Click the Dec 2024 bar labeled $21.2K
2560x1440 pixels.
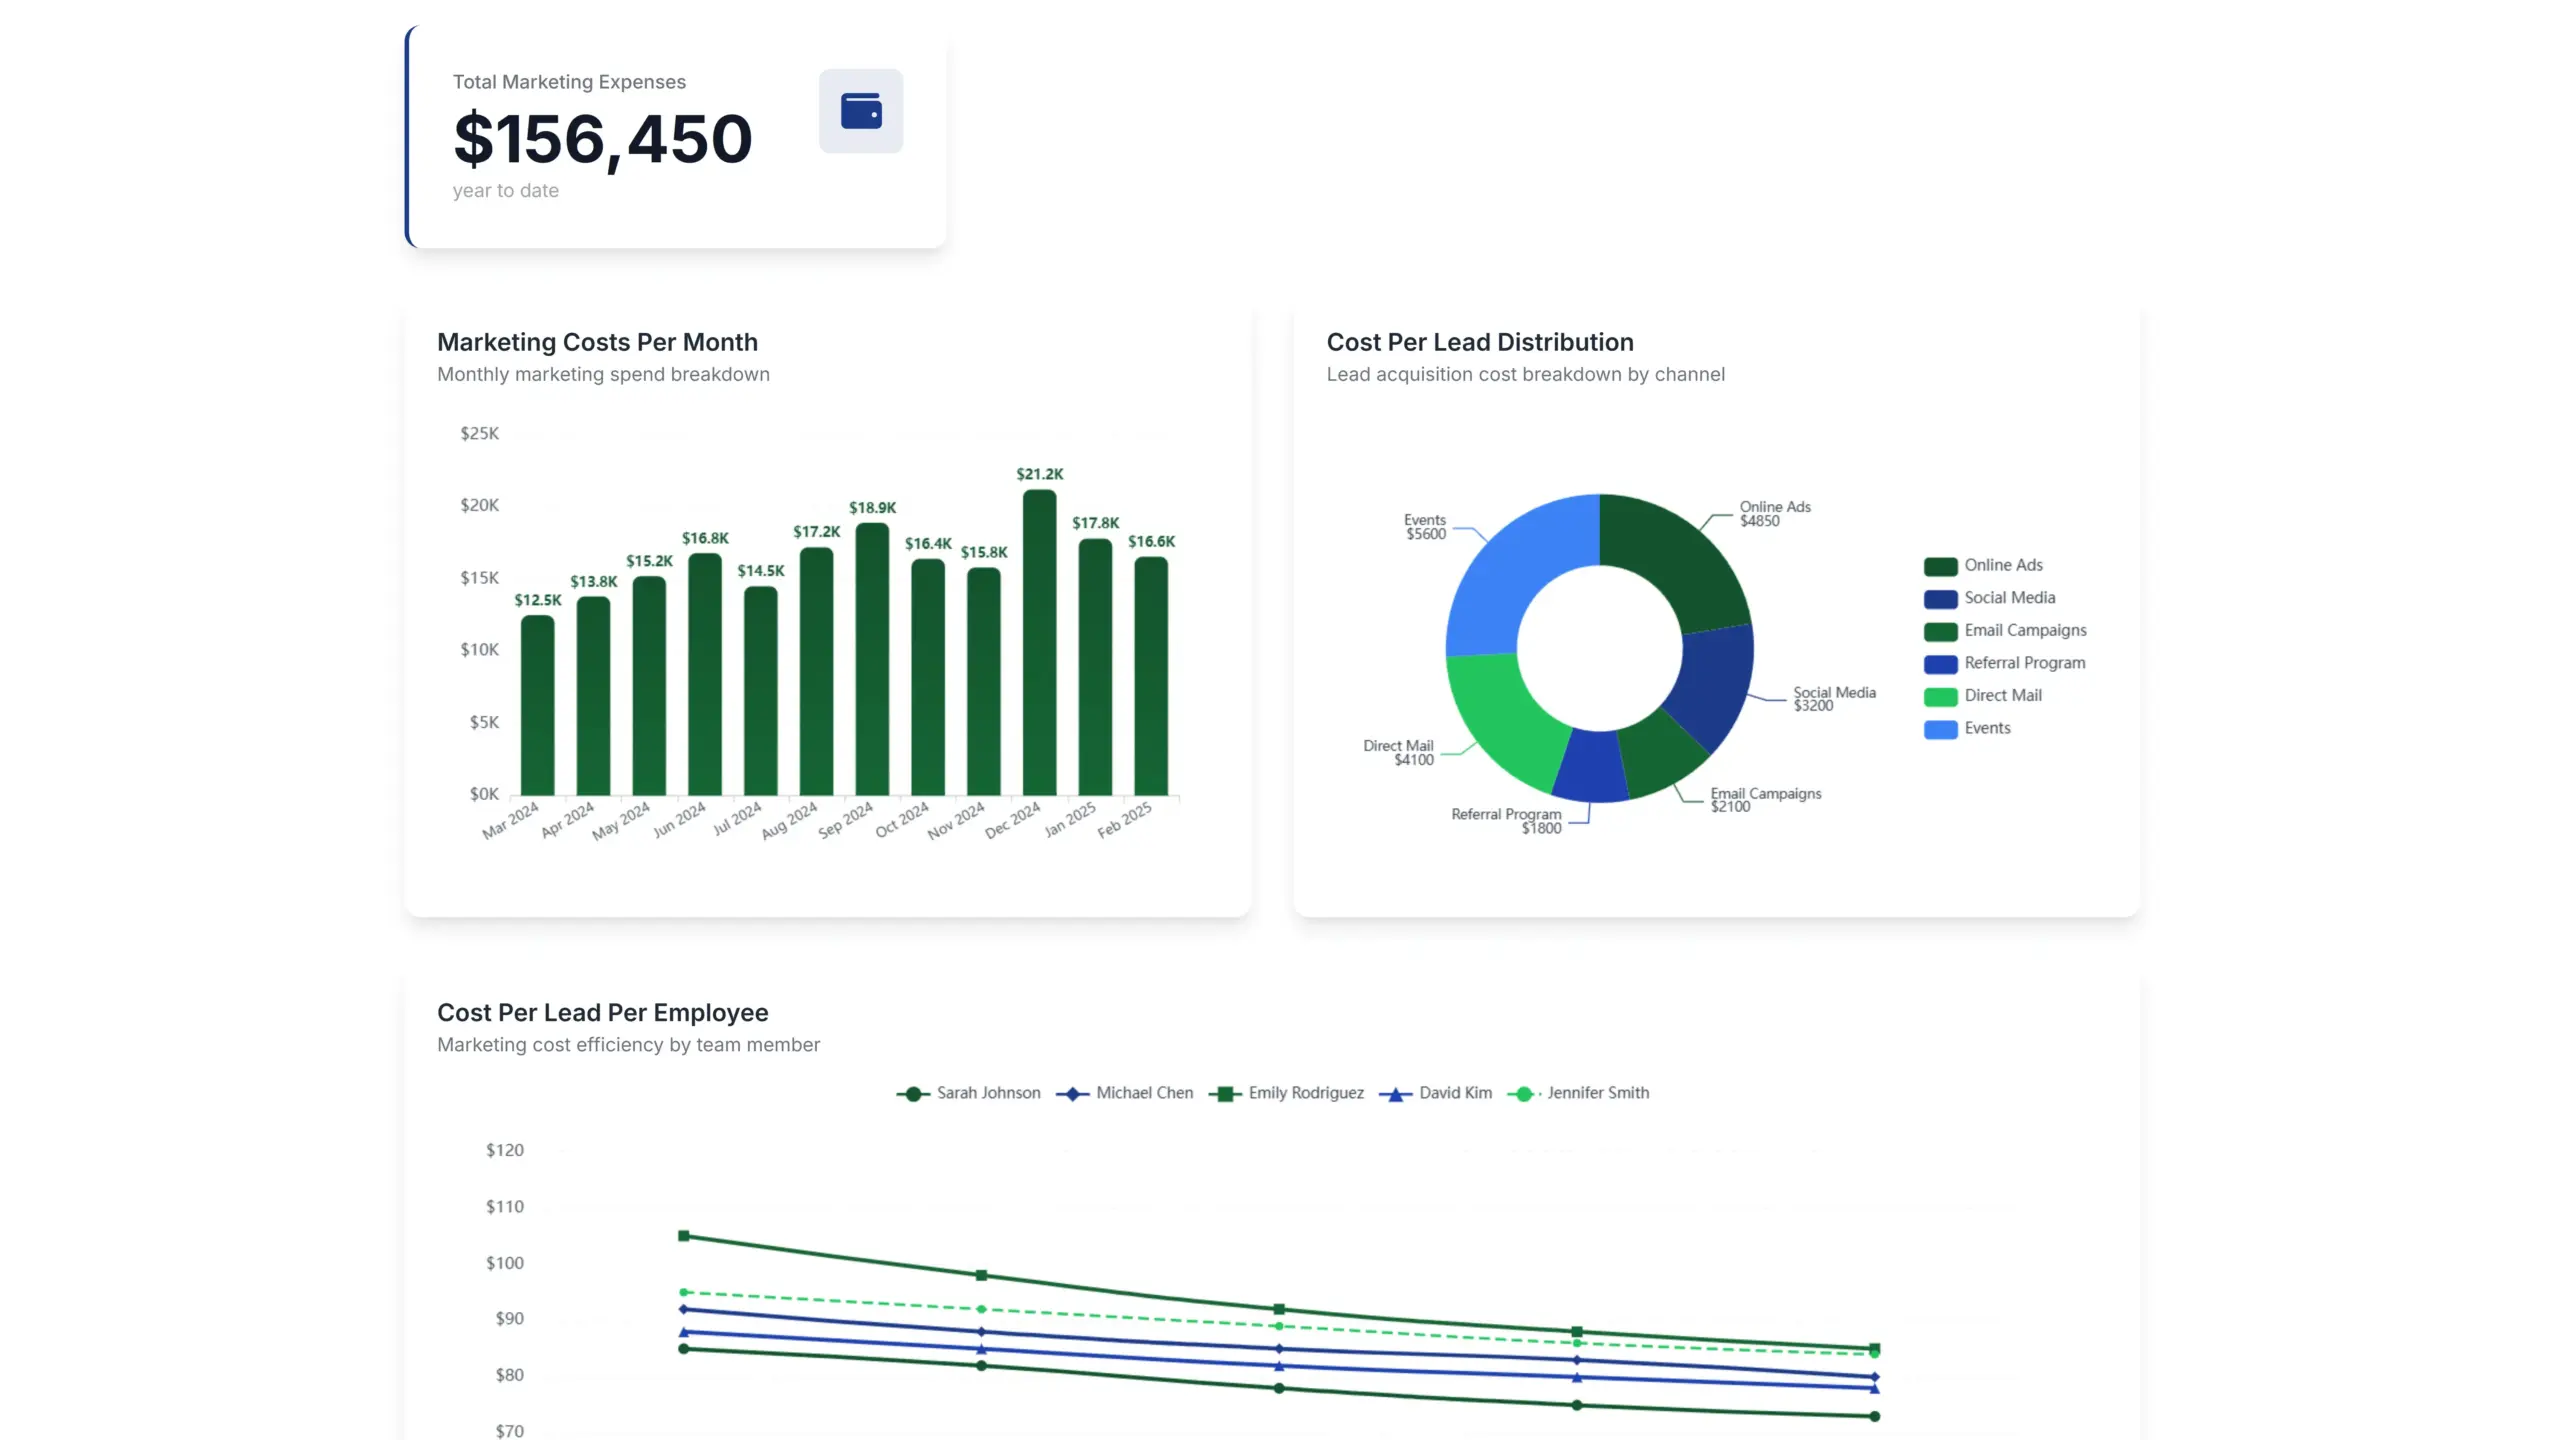pos(1039,643)
